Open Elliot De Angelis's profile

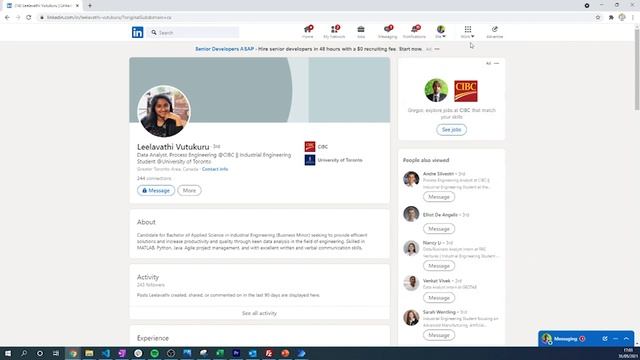[x=440, y=215]
